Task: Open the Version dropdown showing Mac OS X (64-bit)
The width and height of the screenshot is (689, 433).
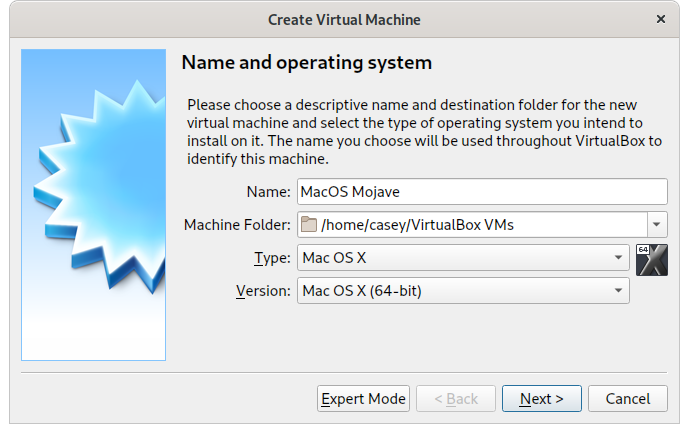Action: coord(463,291)
